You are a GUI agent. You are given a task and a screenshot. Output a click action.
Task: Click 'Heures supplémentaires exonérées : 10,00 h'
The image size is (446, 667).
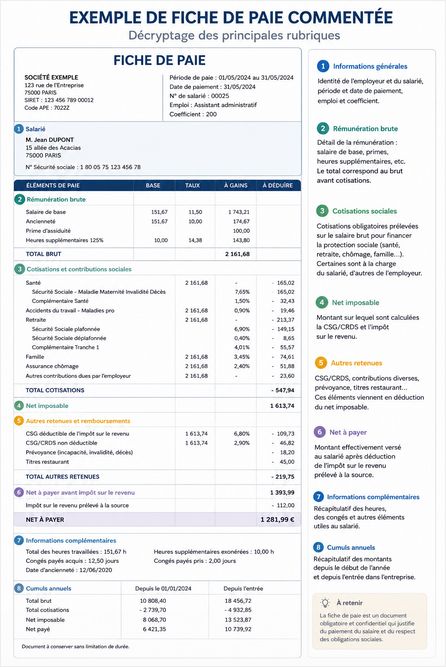click(214, 551)
